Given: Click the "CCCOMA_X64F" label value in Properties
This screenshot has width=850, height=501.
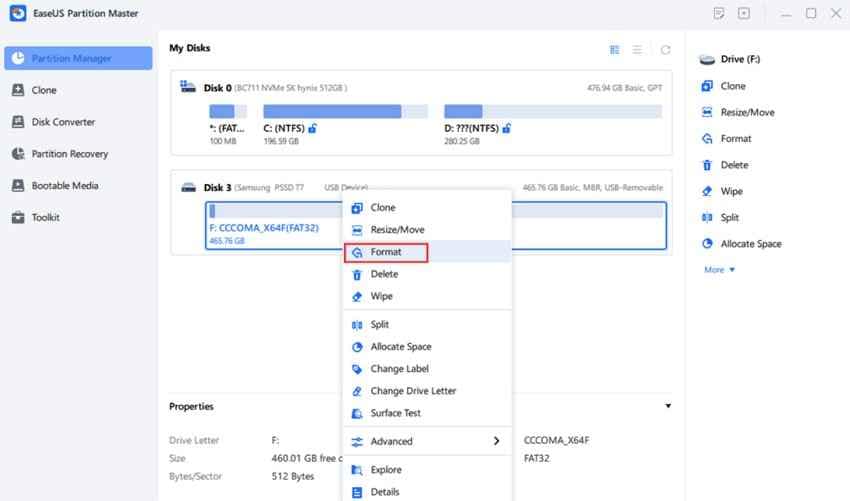Looking at the screenshot, I should pos(556,440).
